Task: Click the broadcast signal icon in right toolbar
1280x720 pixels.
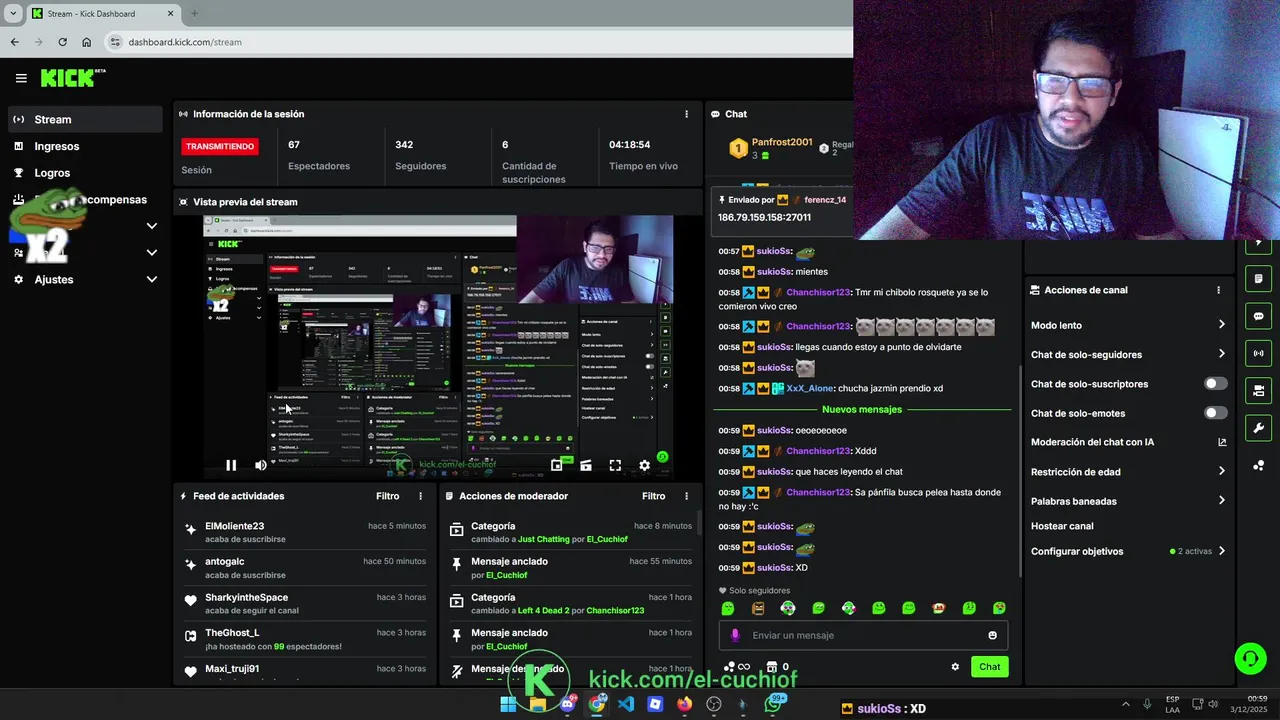Action: click(x=1258, y=353)
